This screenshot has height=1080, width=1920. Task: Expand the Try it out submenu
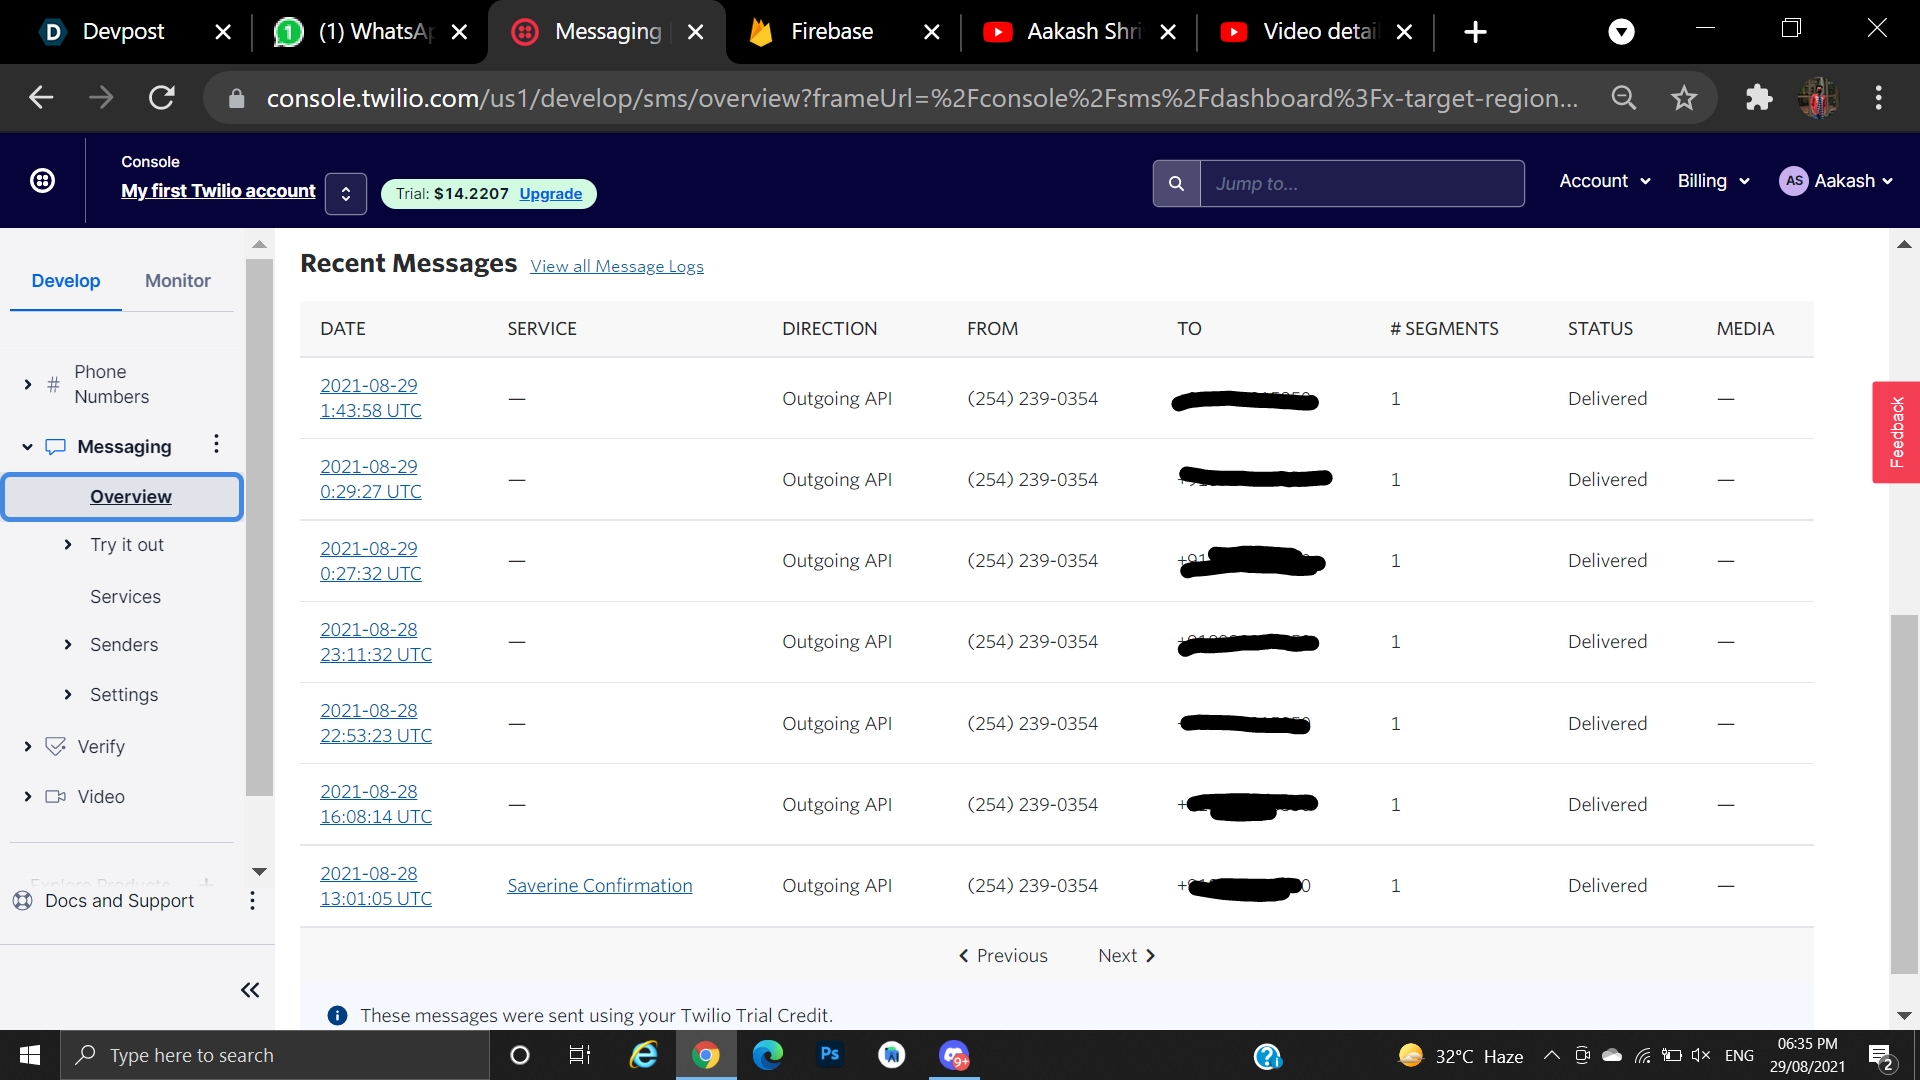click(x=68, y=545)
